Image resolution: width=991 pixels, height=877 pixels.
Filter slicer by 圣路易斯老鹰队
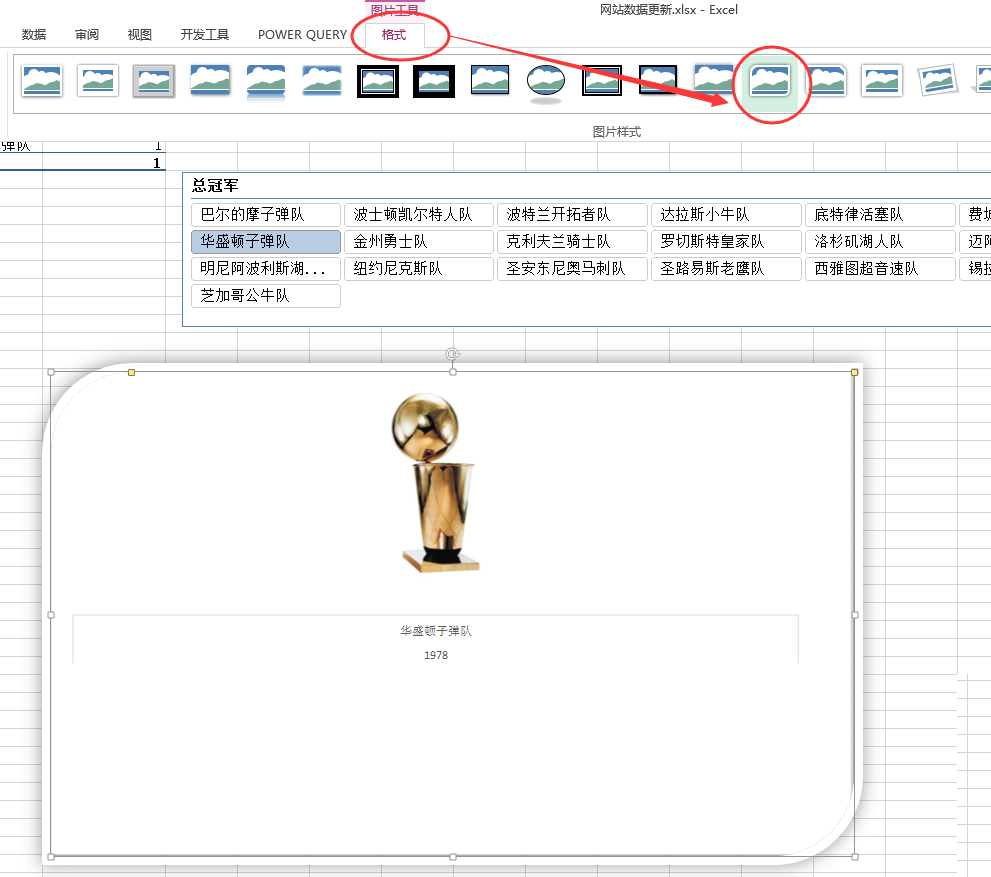(726, 269)
